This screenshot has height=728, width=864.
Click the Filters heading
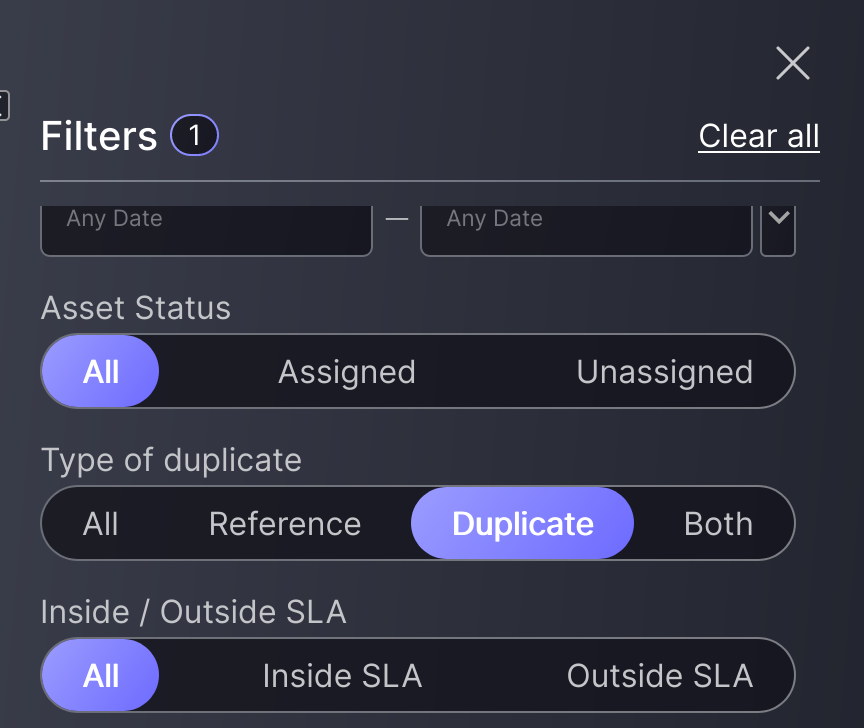pos(99,136)
